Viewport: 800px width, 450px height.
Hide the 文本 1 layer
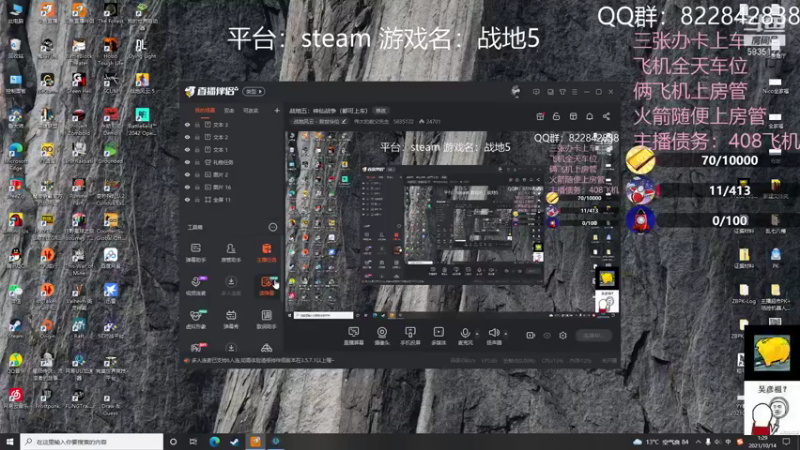[187, 149]
